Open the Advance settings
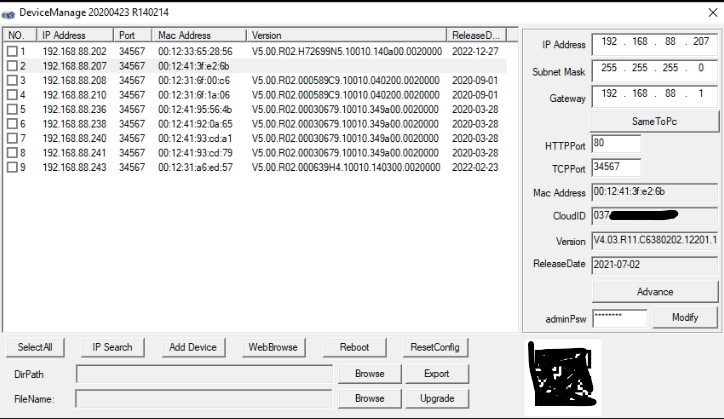724x419 pixels. (x=655, y=292)
